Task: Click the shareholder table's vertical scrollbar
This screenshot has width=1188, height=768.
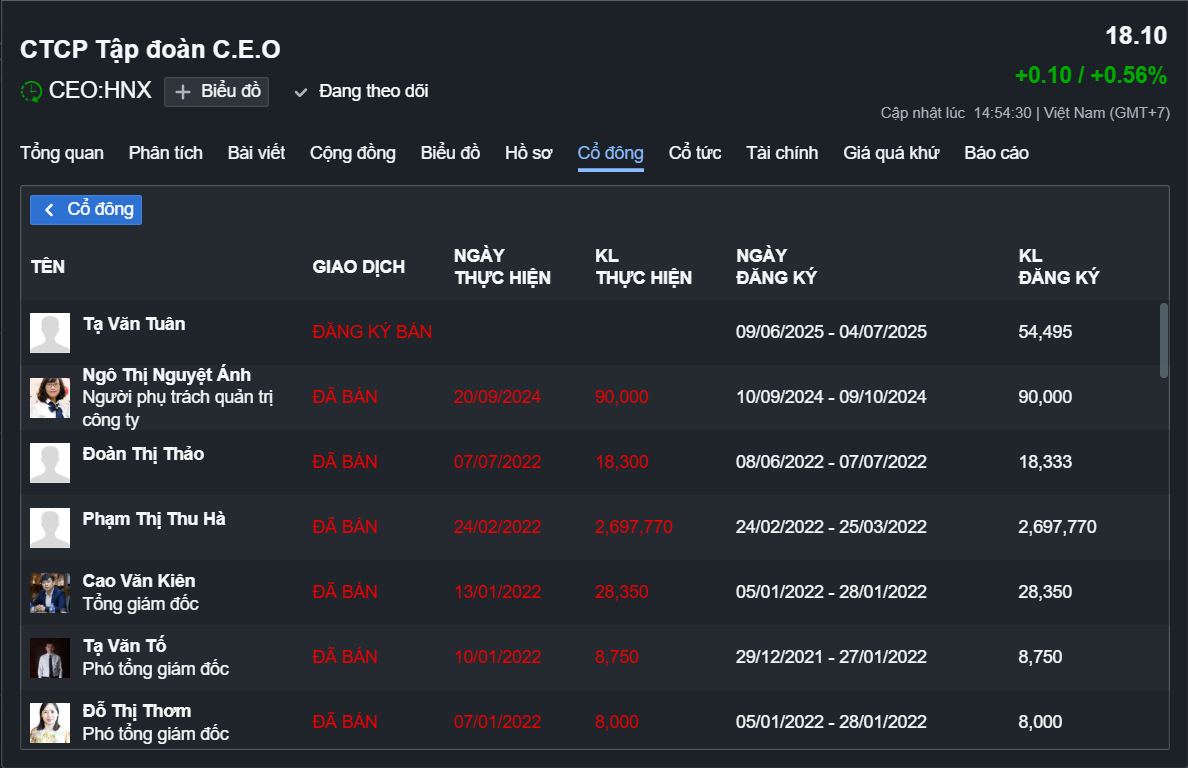Action: [x=1163, y=340]
